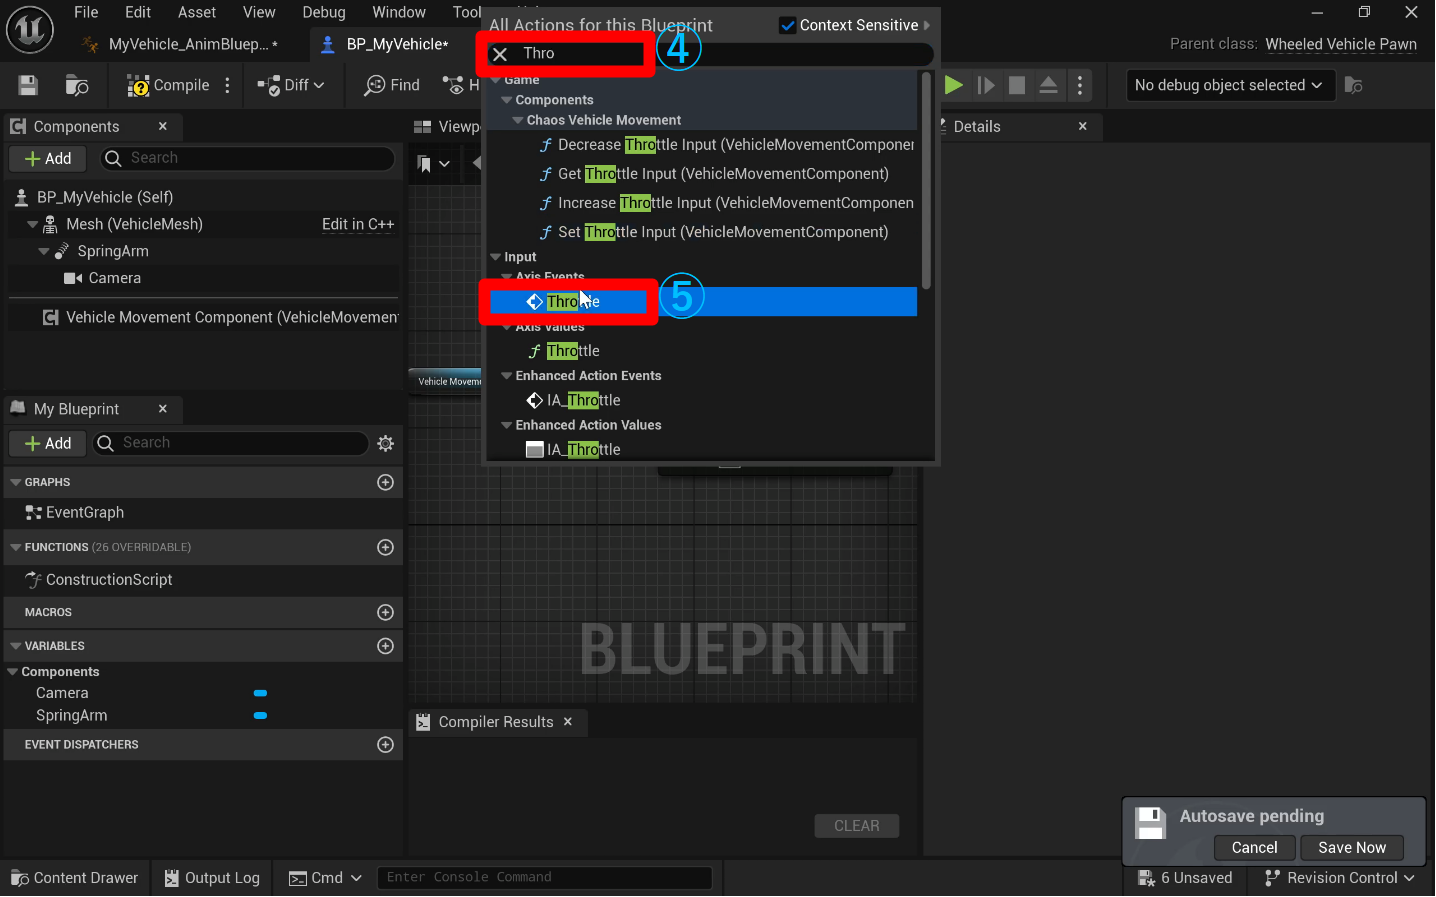Add a new component
Viewport: 1436px width, 897px height.
coord(48,158)
